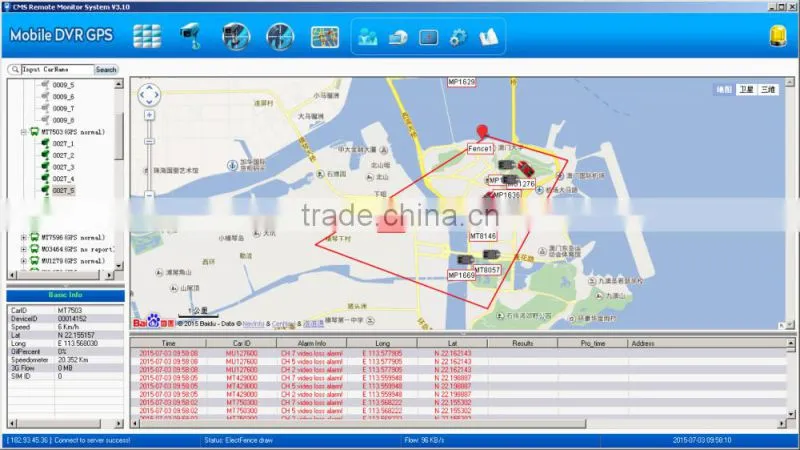
Task: Click the Address column header
Action: pos(643,343)
